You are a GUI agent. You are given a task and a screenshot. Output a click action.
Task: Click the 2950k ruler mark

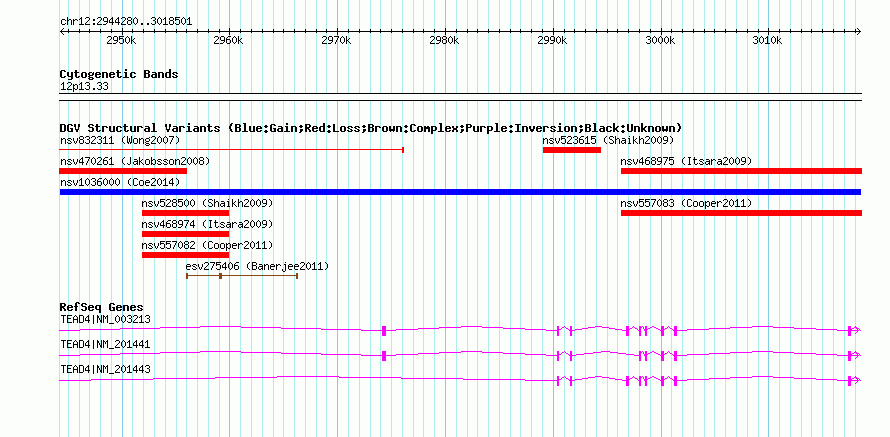pos(121,41)
